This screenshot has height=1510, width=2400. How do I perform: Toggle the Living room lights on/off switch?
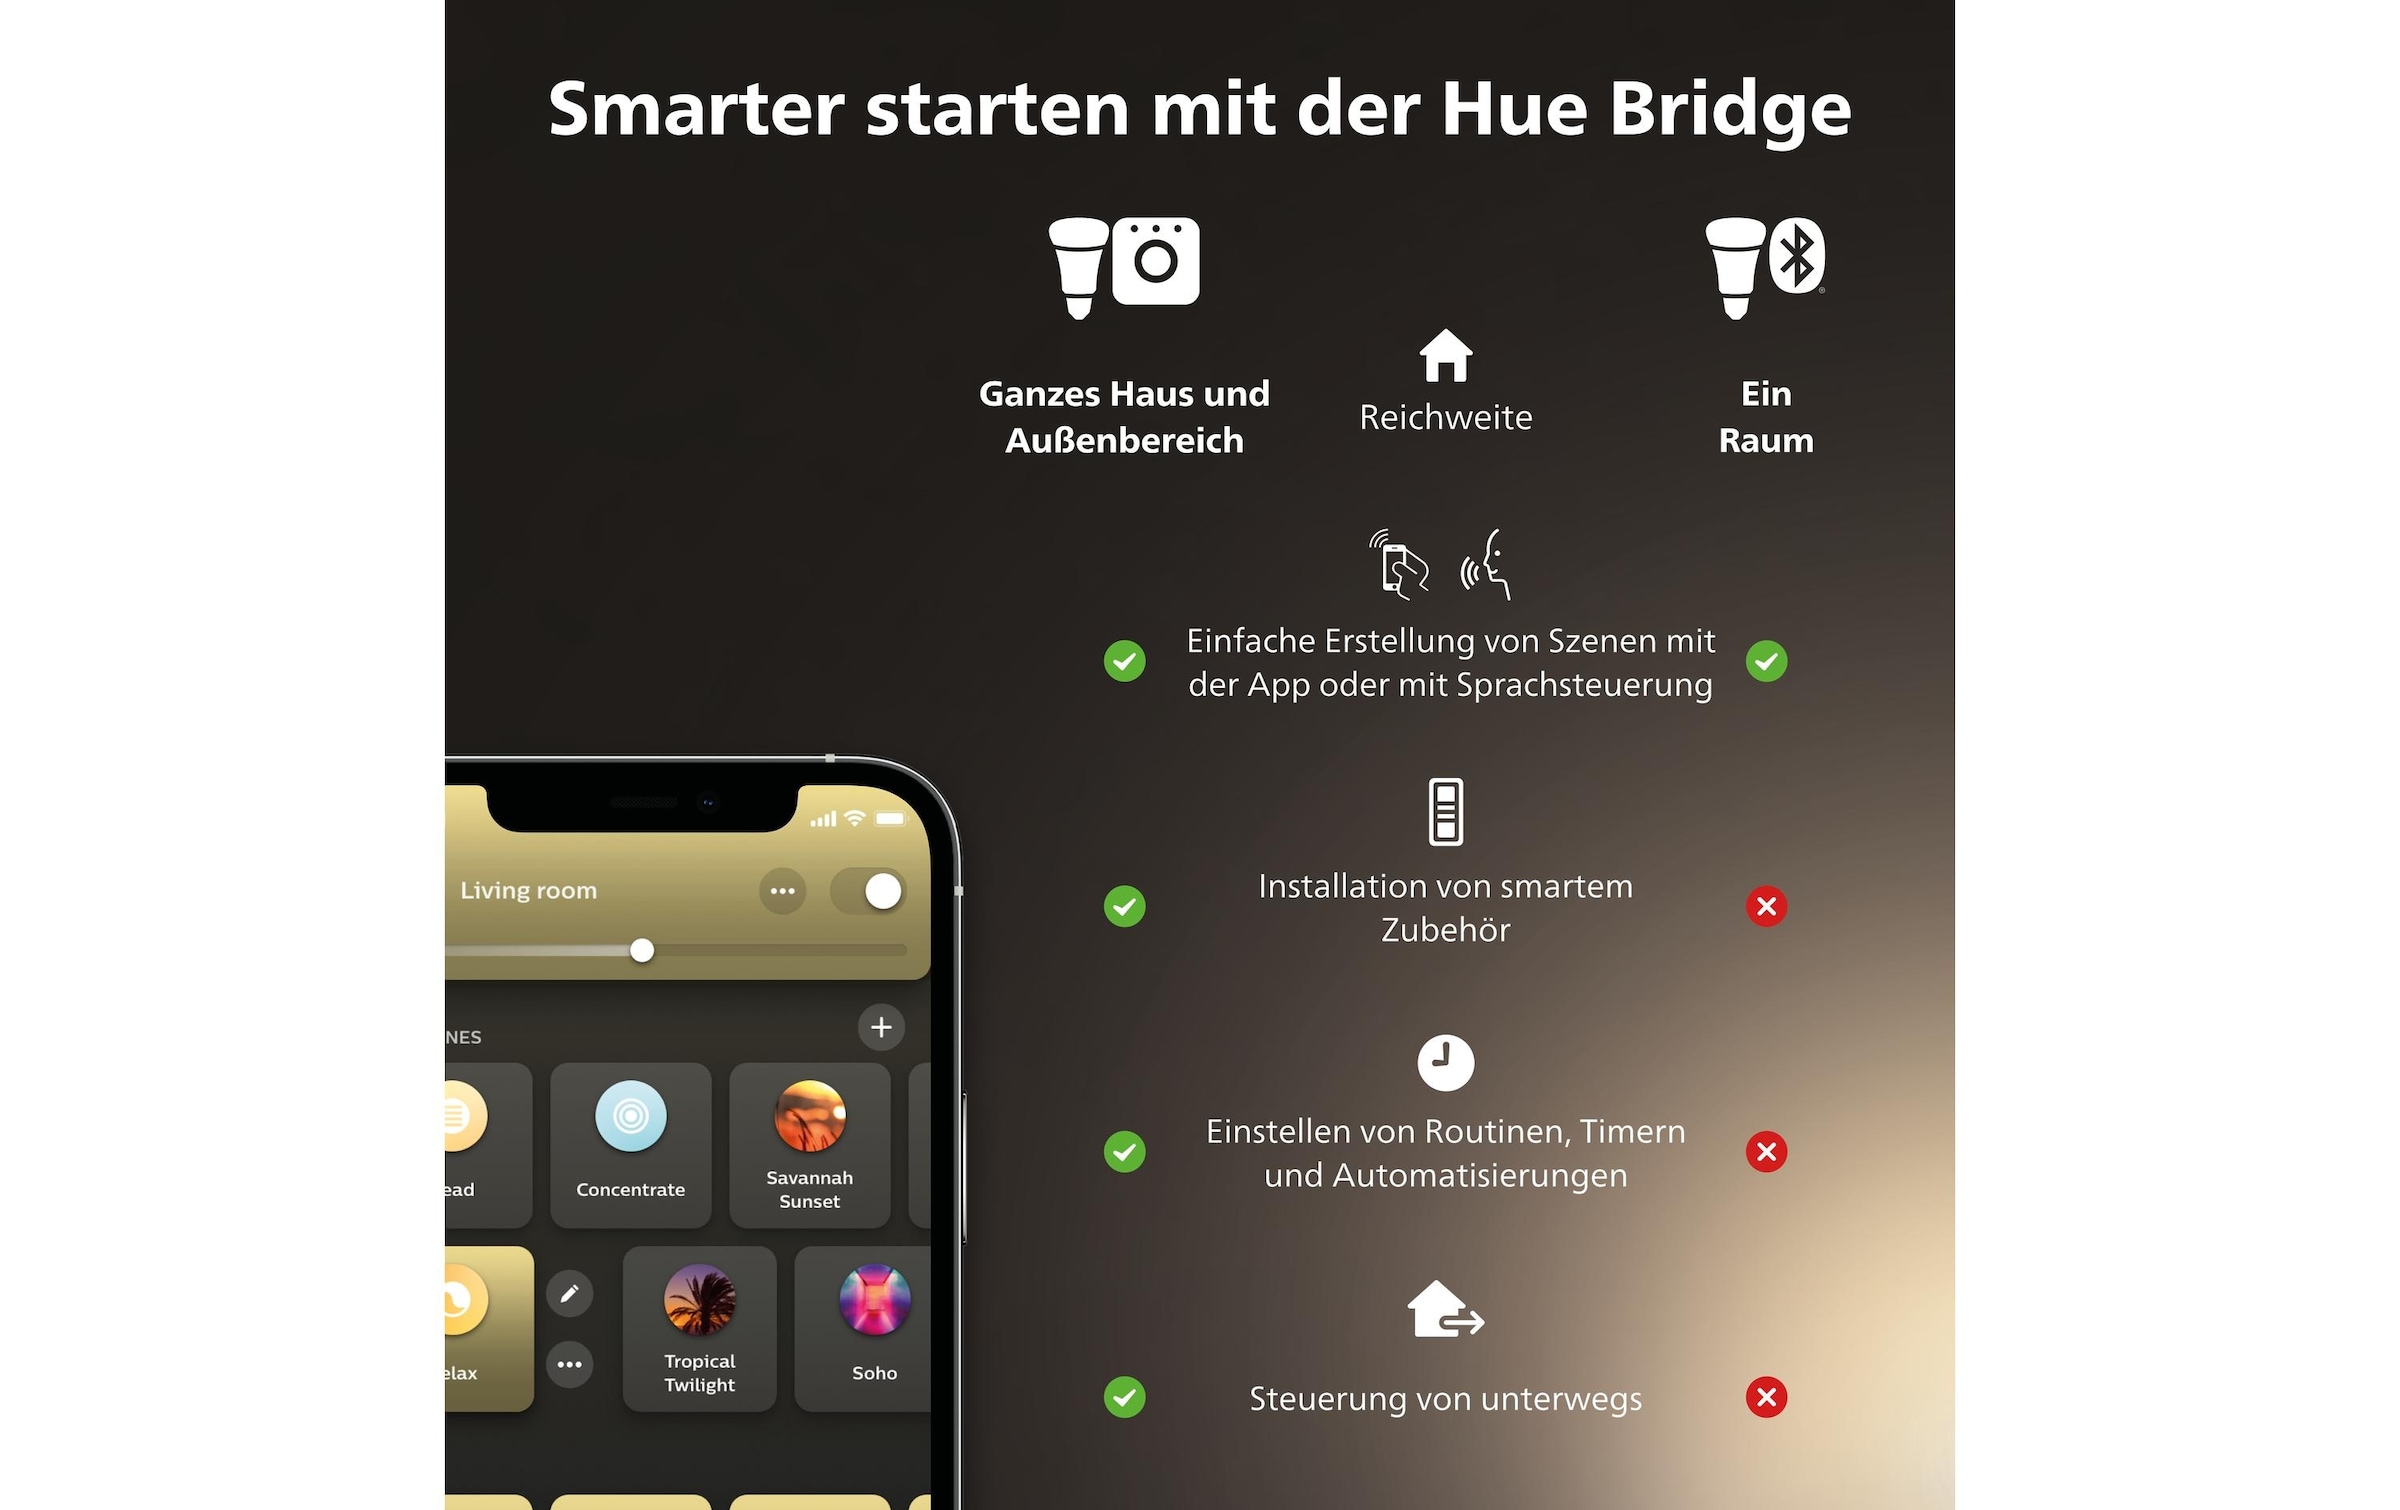(x=883, y=889)
